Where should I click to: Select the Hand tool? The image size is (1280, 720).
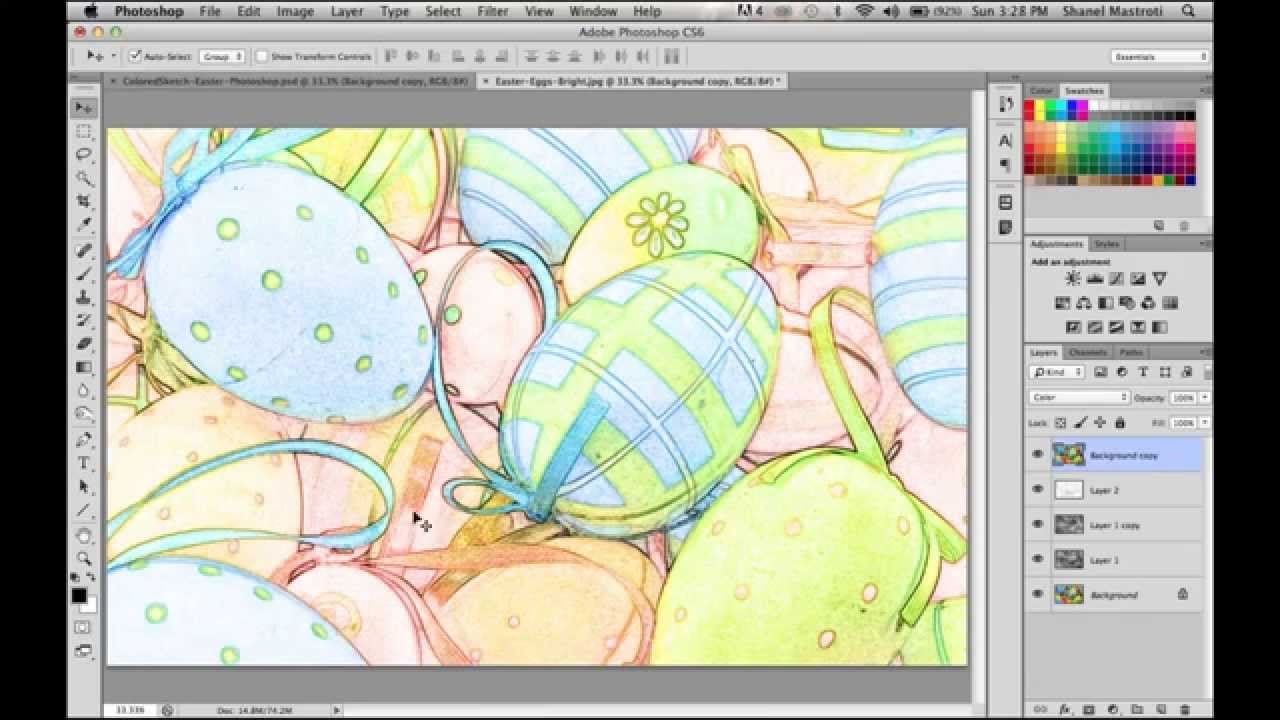click(84, 535)
